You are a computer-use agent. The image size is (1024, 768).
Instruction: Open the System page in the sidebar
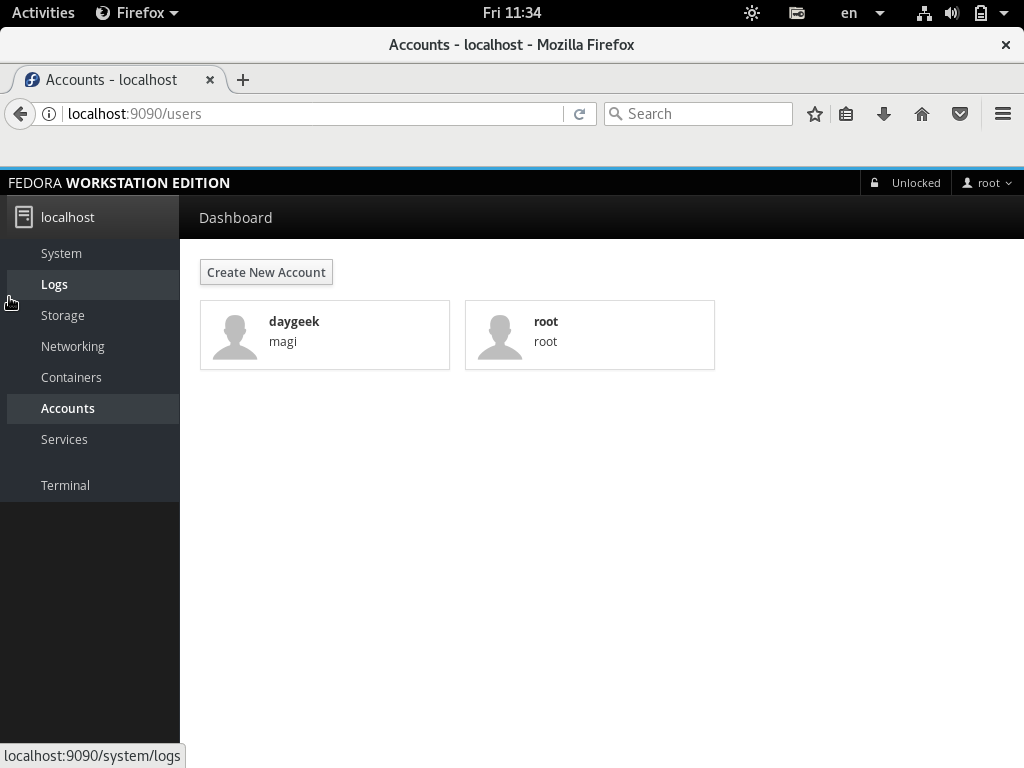pos(61,253)
